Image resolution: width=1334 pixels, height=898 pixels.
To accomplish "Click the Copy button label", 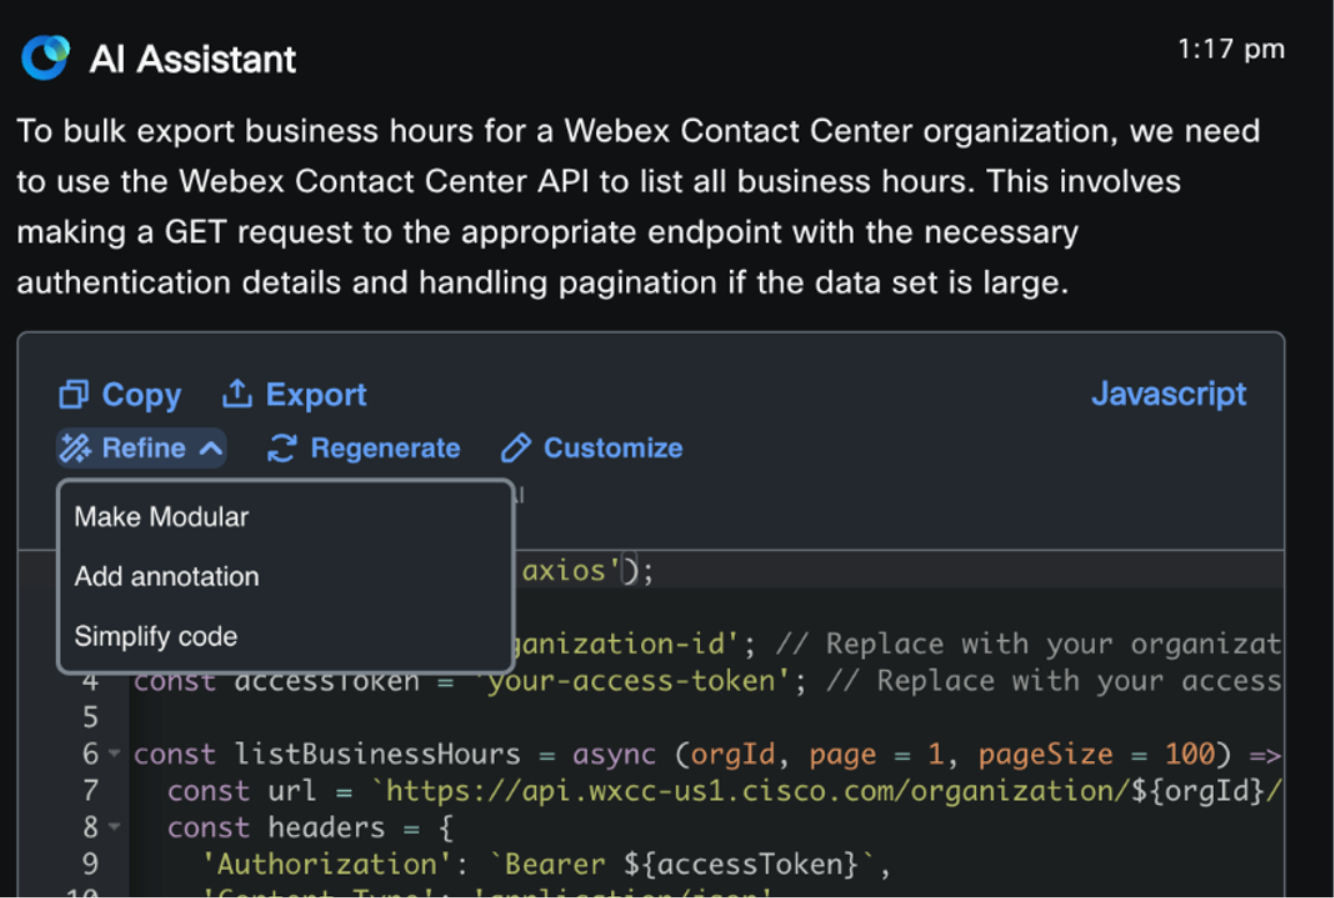I will 141,396.
